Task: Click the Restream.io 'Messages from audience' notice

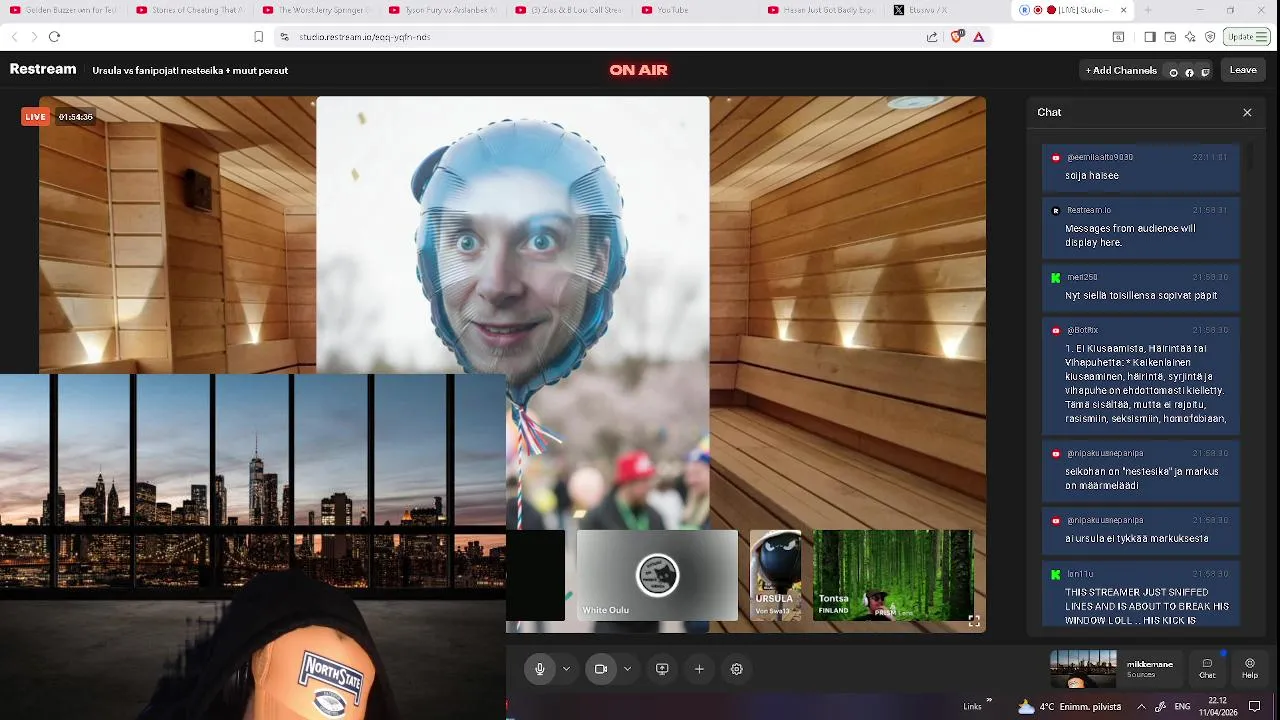Action: [1141, 227]
